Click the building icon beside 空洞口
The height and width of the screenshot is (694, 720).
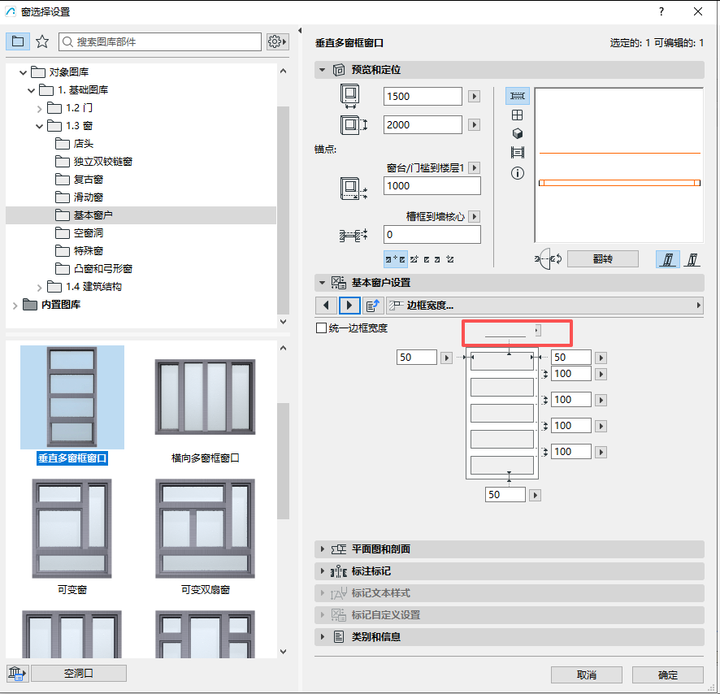click(x=17, y=673)
